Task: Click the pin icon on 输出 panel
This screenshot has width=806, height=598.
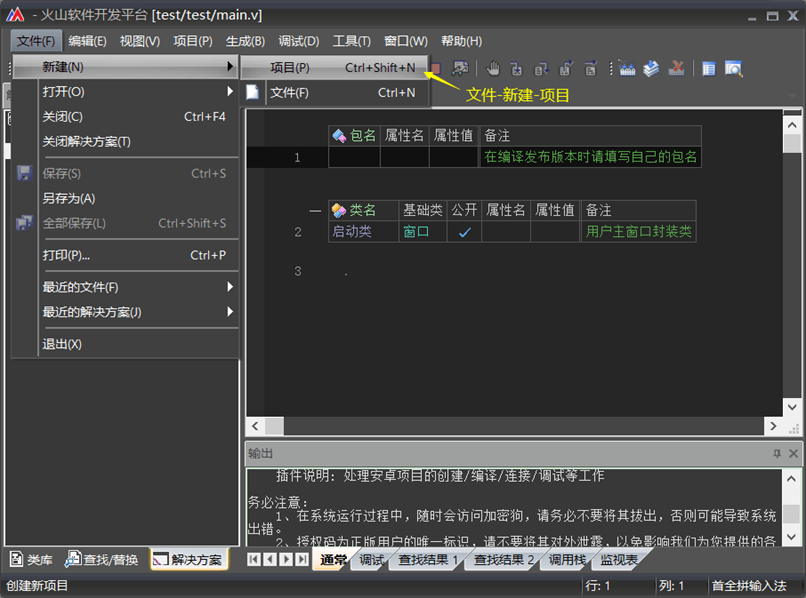Action: pos(777,454)
